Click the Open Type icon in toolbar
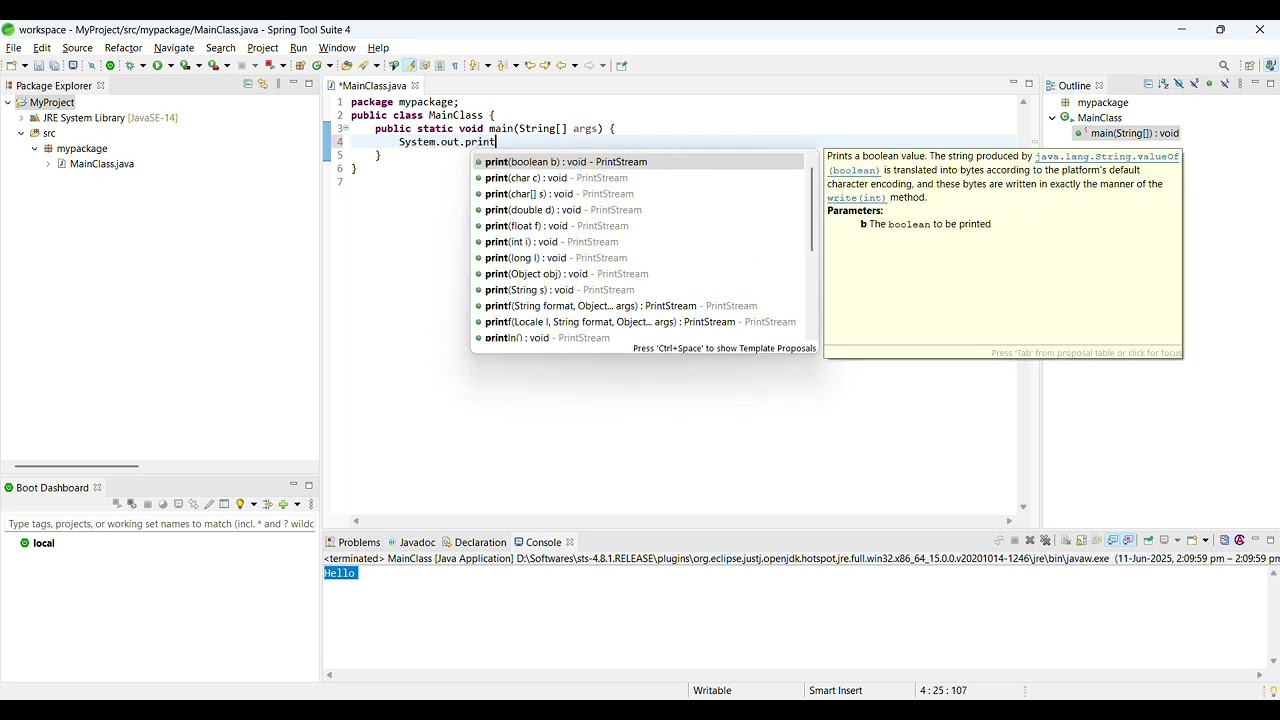The image size is (1280, 720). [347, 66]
